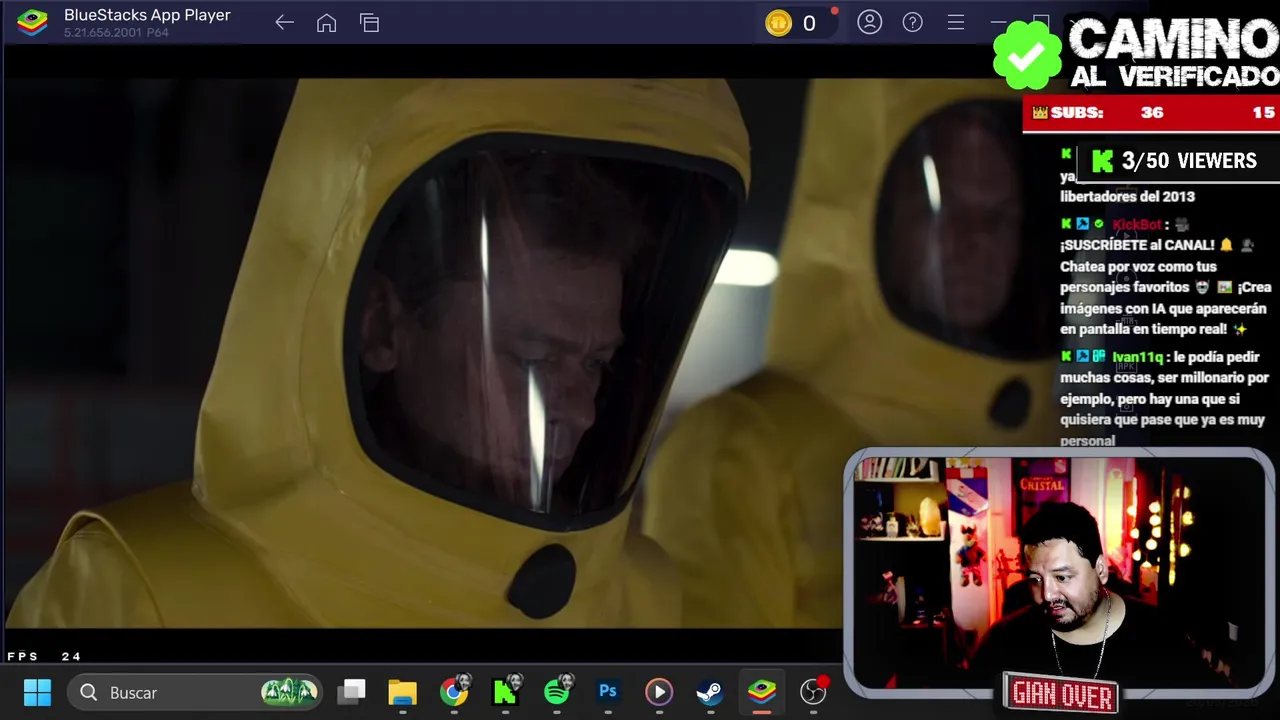Image resolution: width=1280 pixels, height=720 pixels.
Task: Switch to Google Chrome on the taskbar
Action: [x=455, y=691]
